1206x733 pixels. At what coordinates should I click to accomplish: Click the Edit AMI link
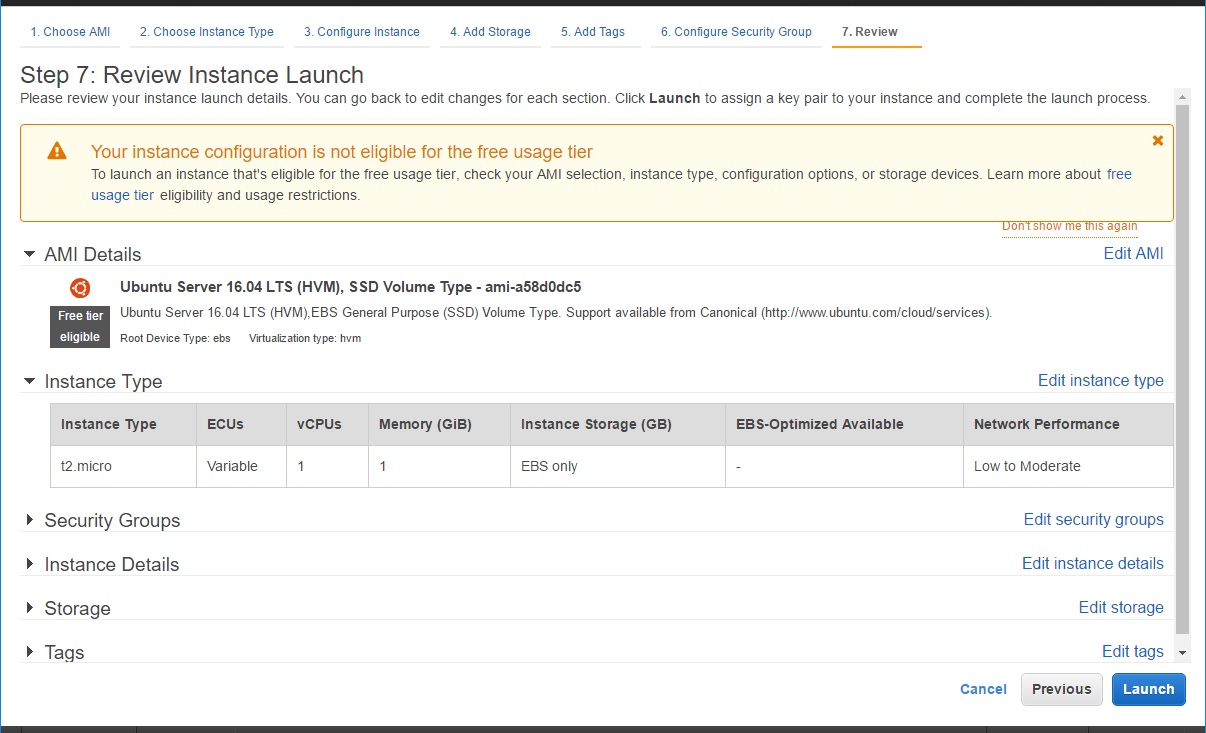tap(1134, 254)
